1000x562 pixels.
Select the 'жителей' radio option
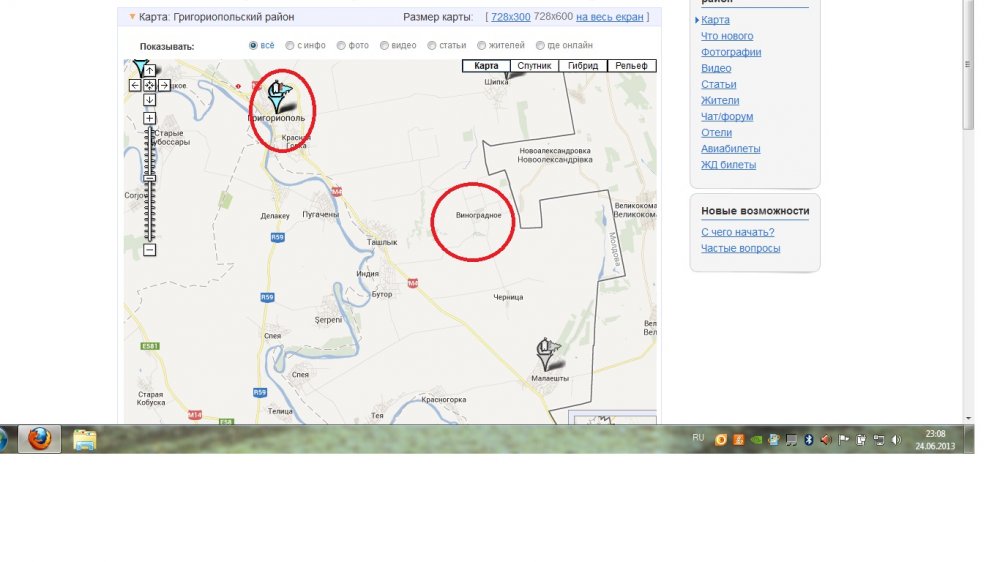(482, 45)
